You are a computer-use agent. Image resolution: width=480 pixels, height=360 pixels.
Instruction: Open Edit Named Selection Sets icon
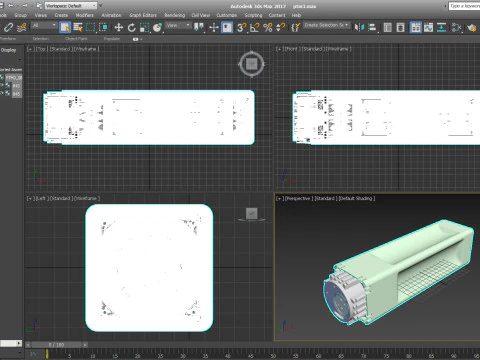click(x=295, y=27)
